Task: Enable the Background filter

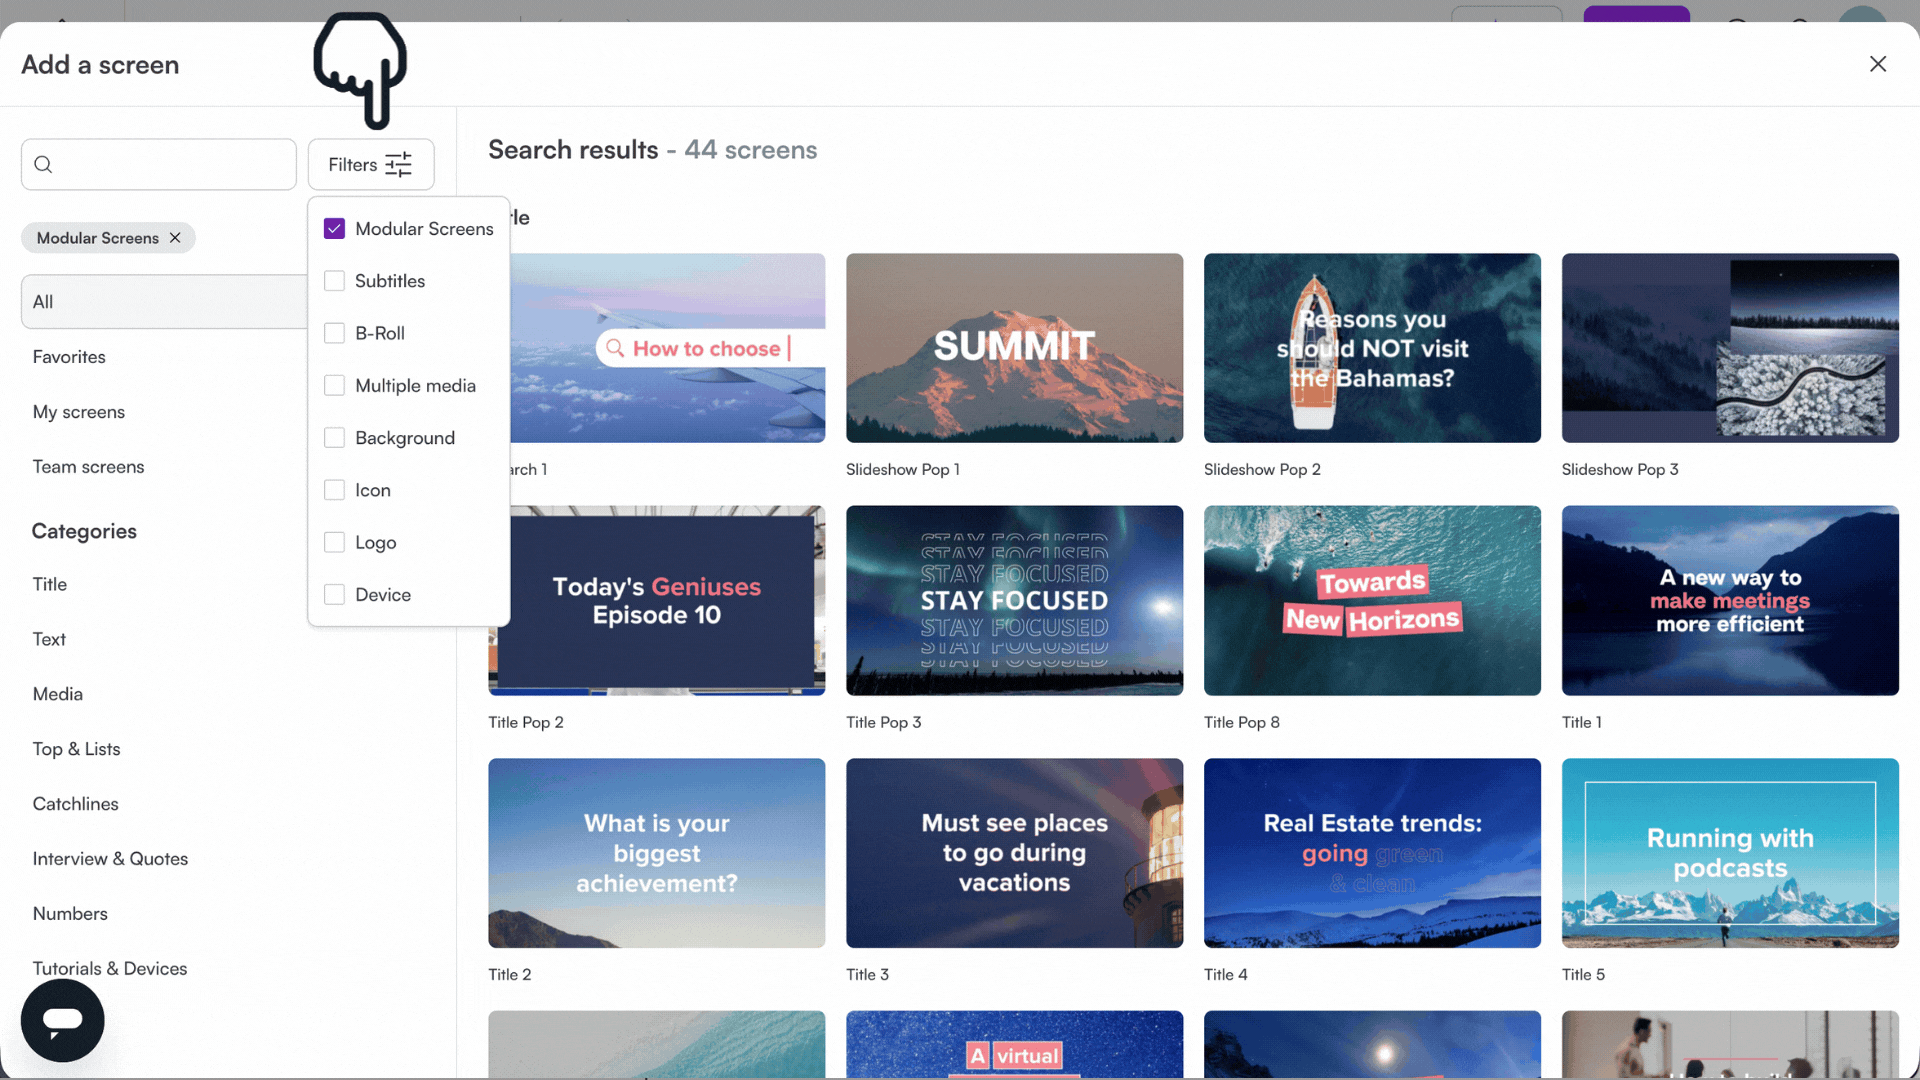Action: pyautogui.click(x=334, y=437)
